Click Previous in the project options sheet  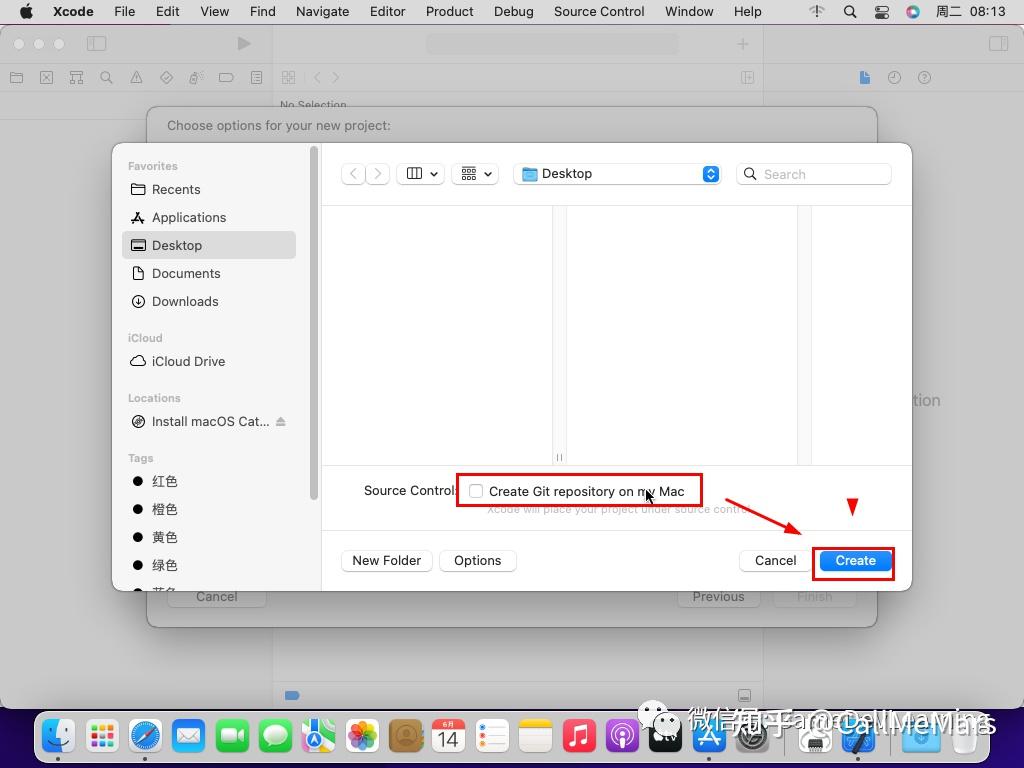point(718,597)
